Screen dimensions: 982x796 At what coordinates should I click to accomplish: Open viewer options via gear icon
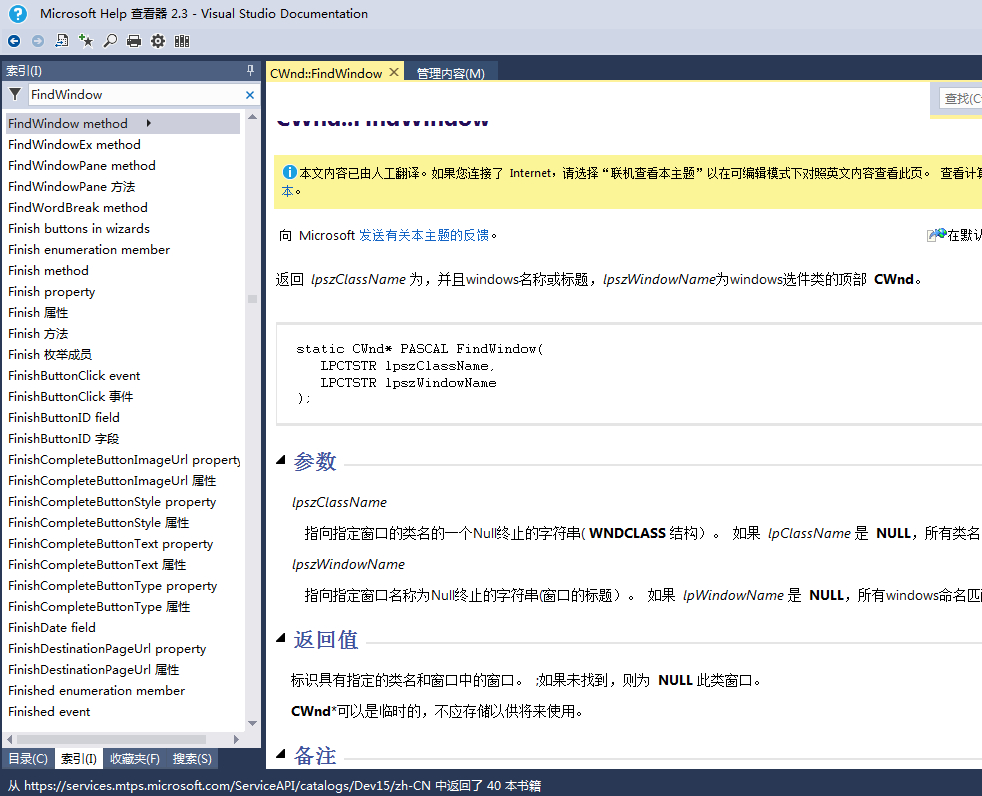coord(158,41)
